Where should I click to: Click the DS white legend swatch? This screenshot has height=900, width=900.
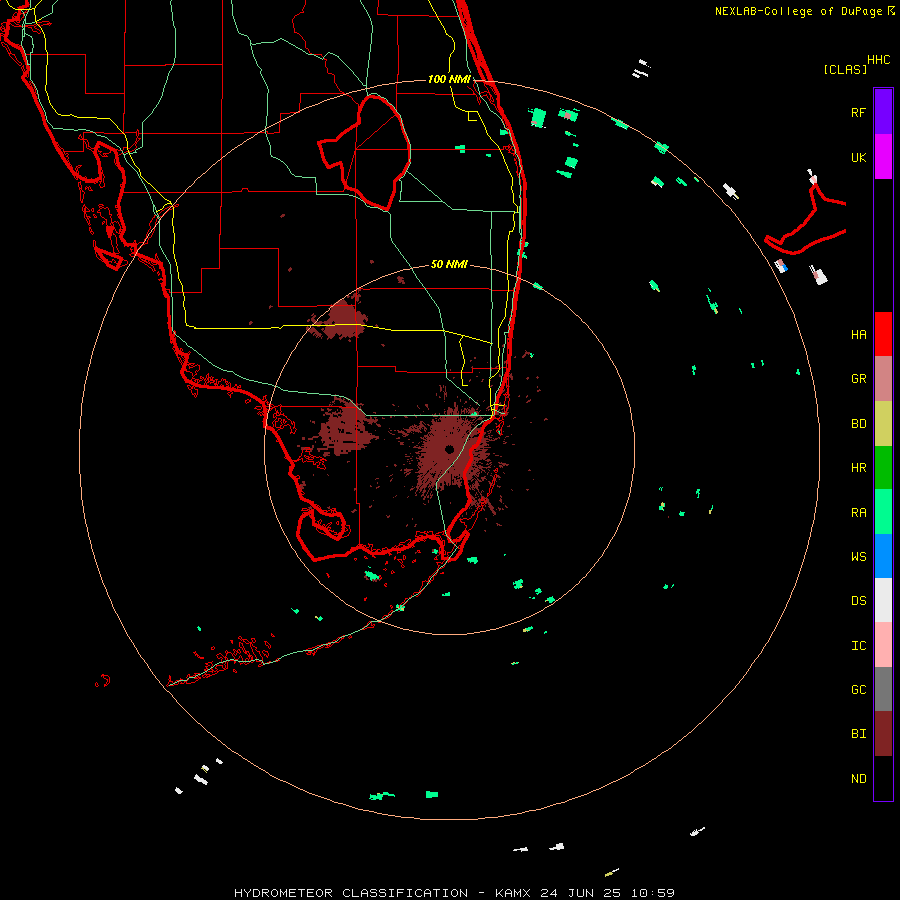[x=883, y=600]
